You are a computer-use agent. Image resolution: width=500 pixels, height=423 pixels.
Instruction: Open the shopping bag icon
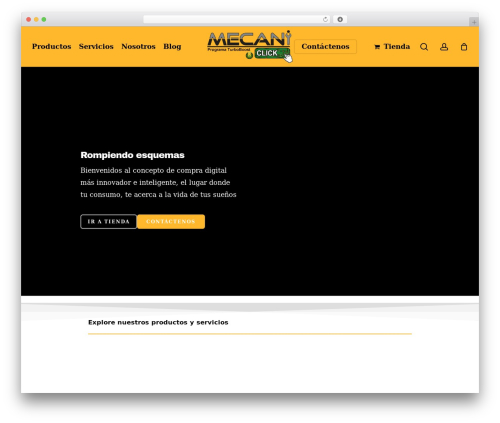464,47
